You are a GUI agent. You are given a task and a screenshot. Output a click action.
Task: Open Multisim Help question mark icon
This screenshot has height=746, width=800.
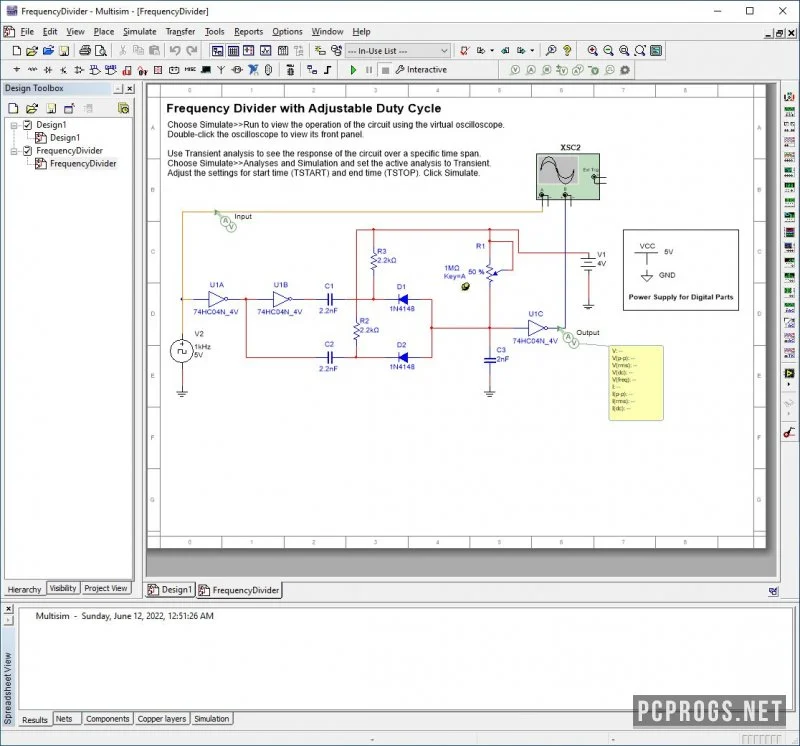(x=567, y=51)
